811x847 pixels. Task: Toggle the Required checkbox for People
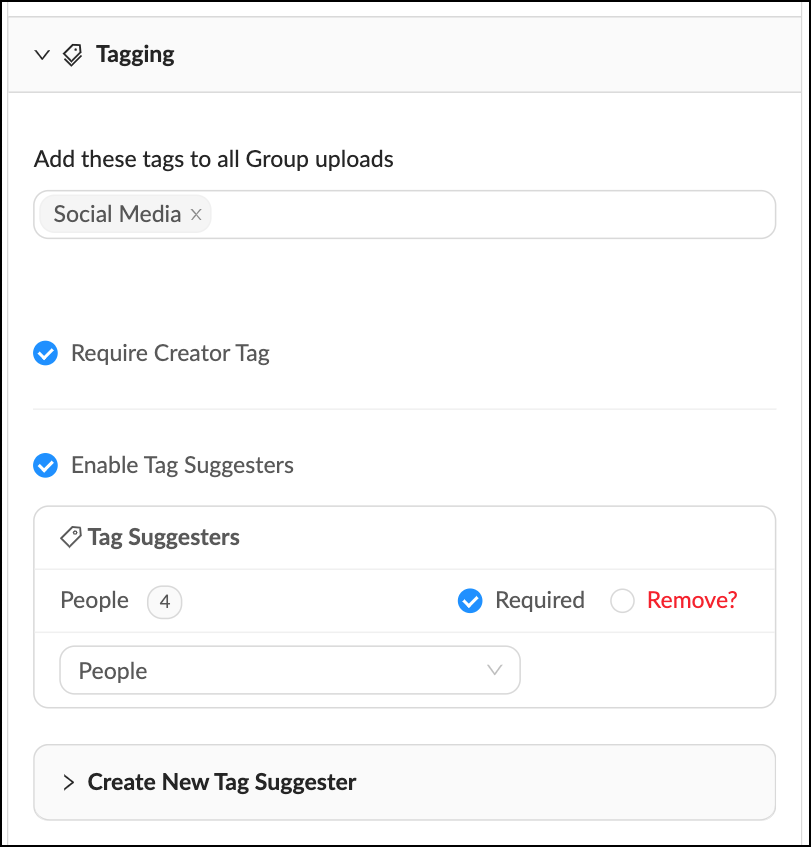470,601
